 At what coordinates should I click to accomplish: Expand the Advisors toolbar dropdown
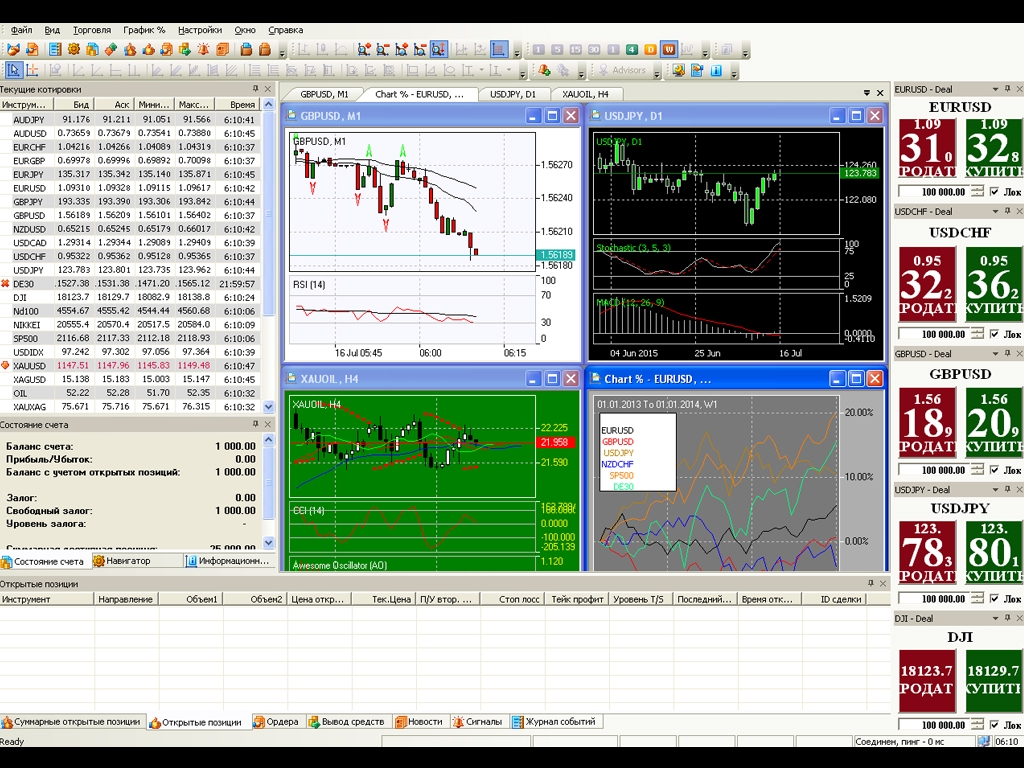[656, 72]
